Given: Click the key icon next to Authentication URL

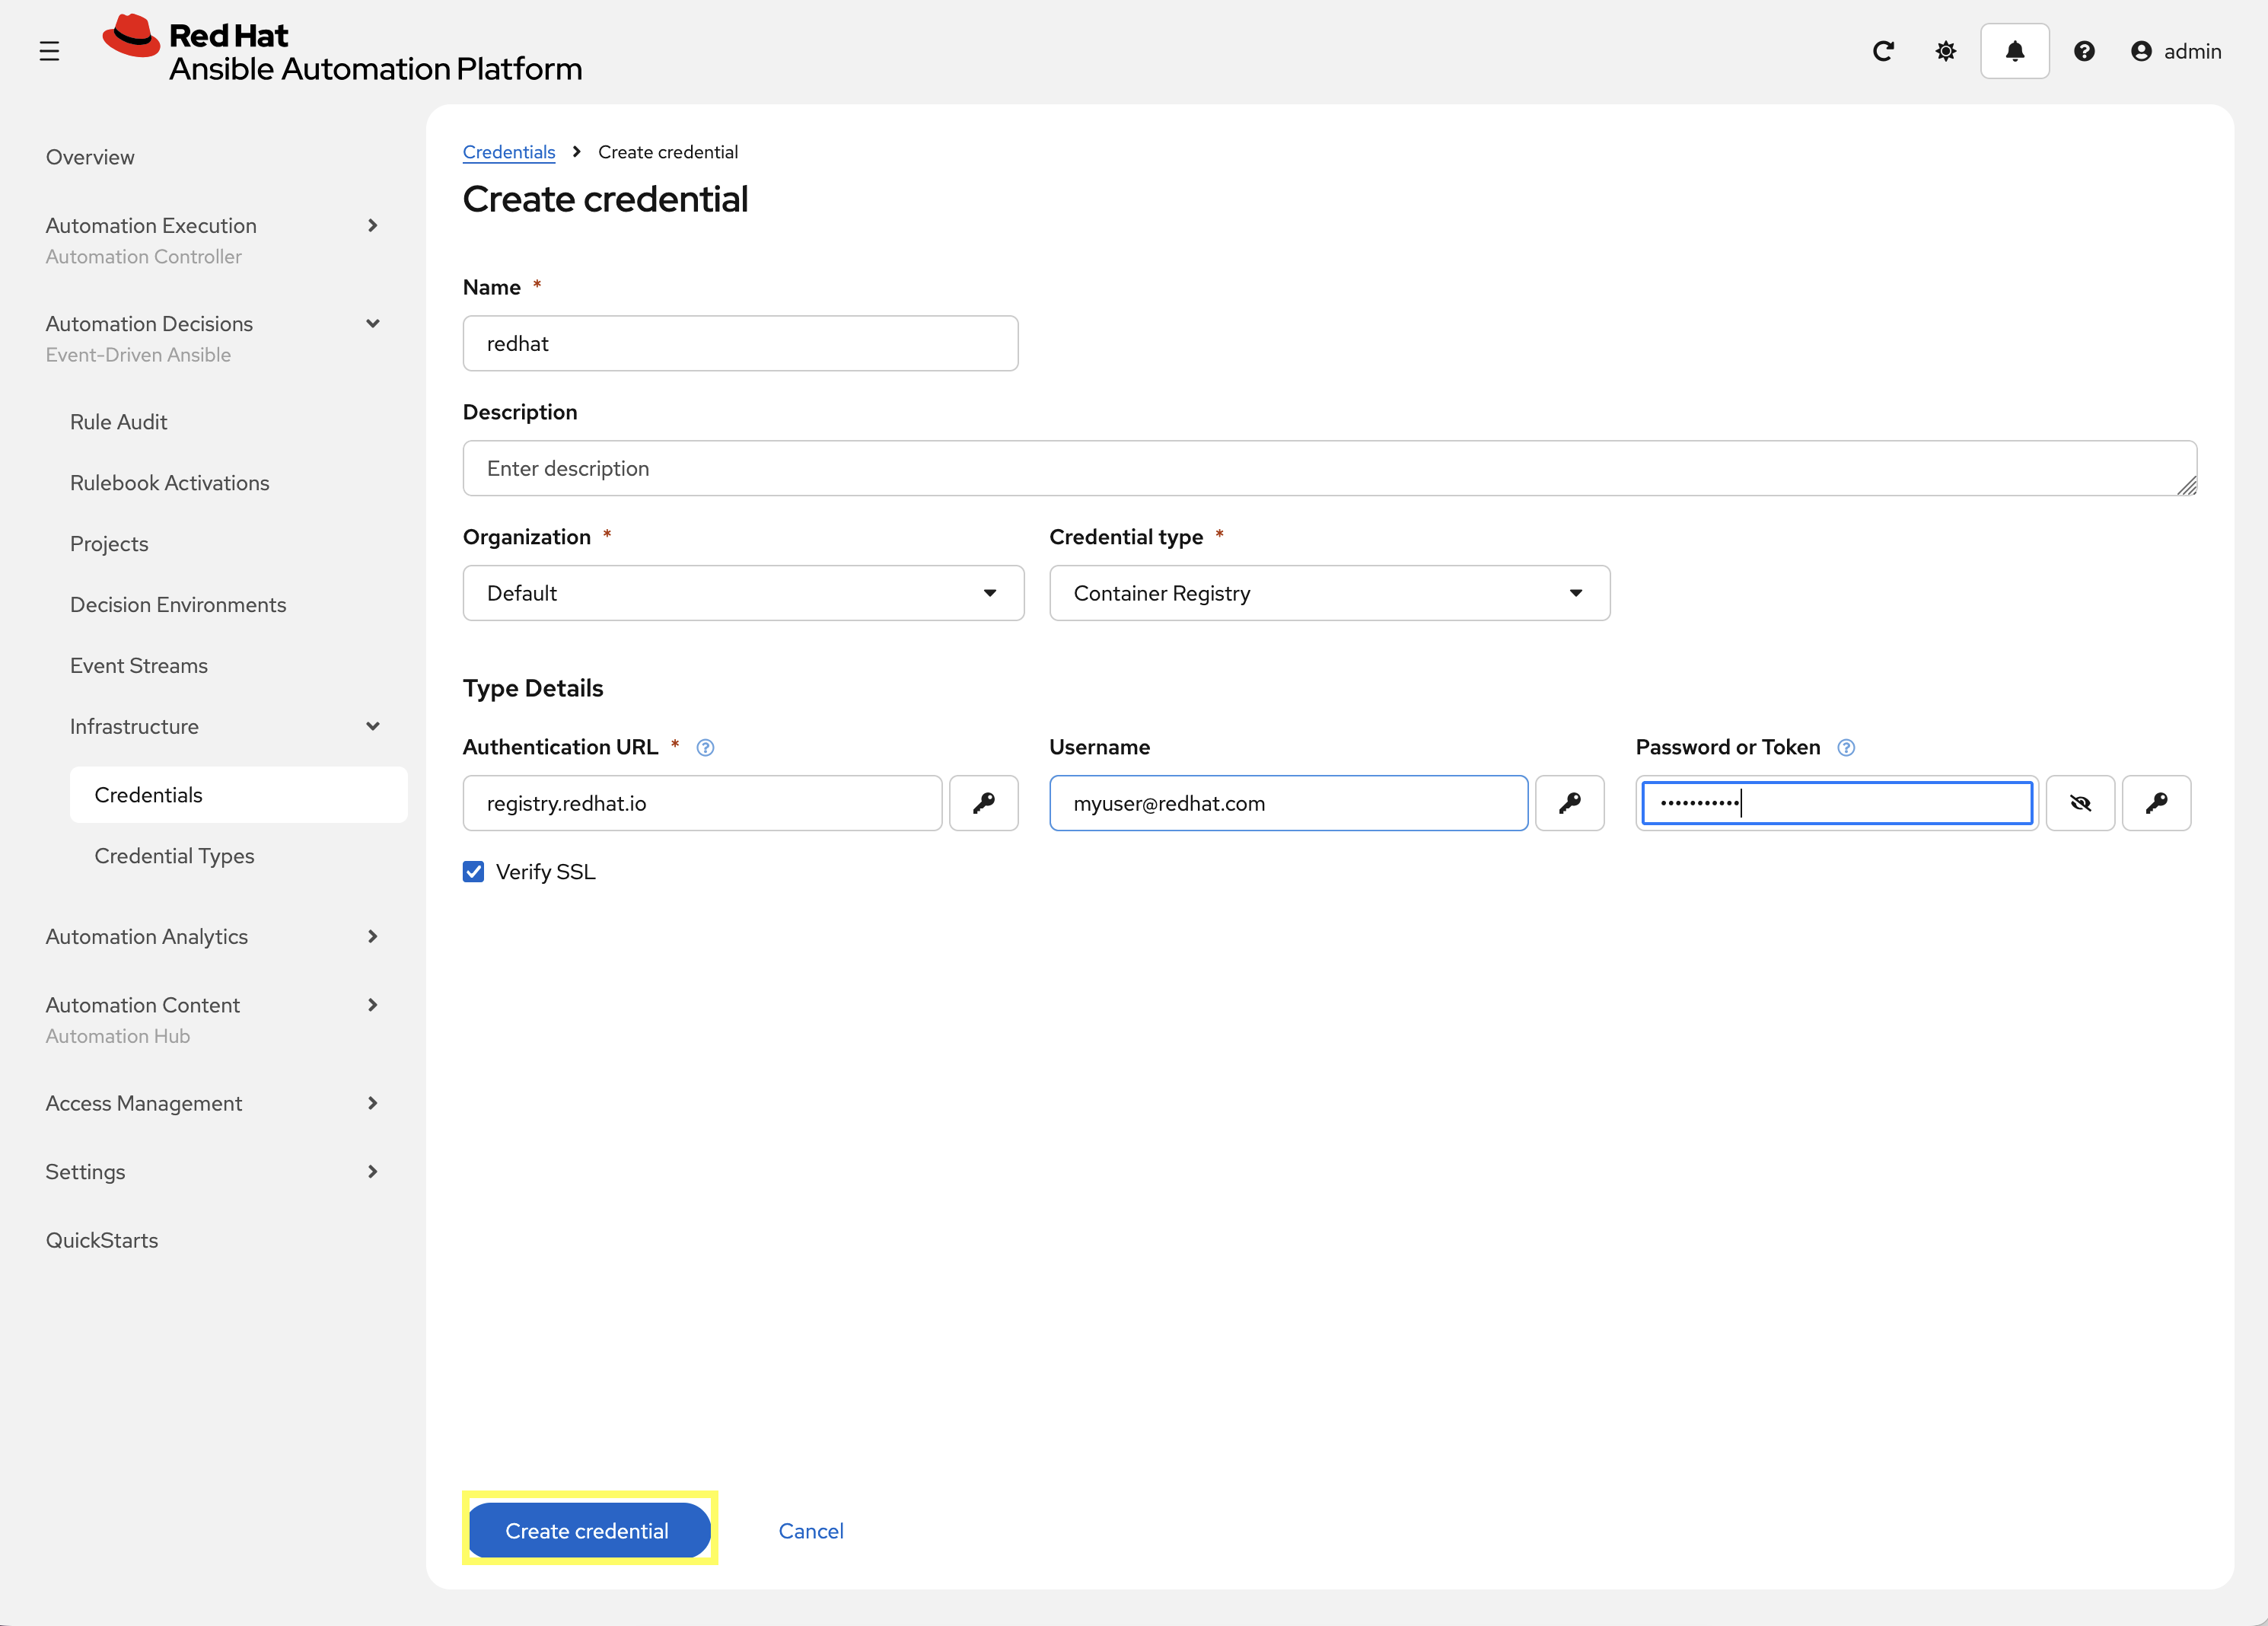Looking at the screenshot, I should [984, 803].
